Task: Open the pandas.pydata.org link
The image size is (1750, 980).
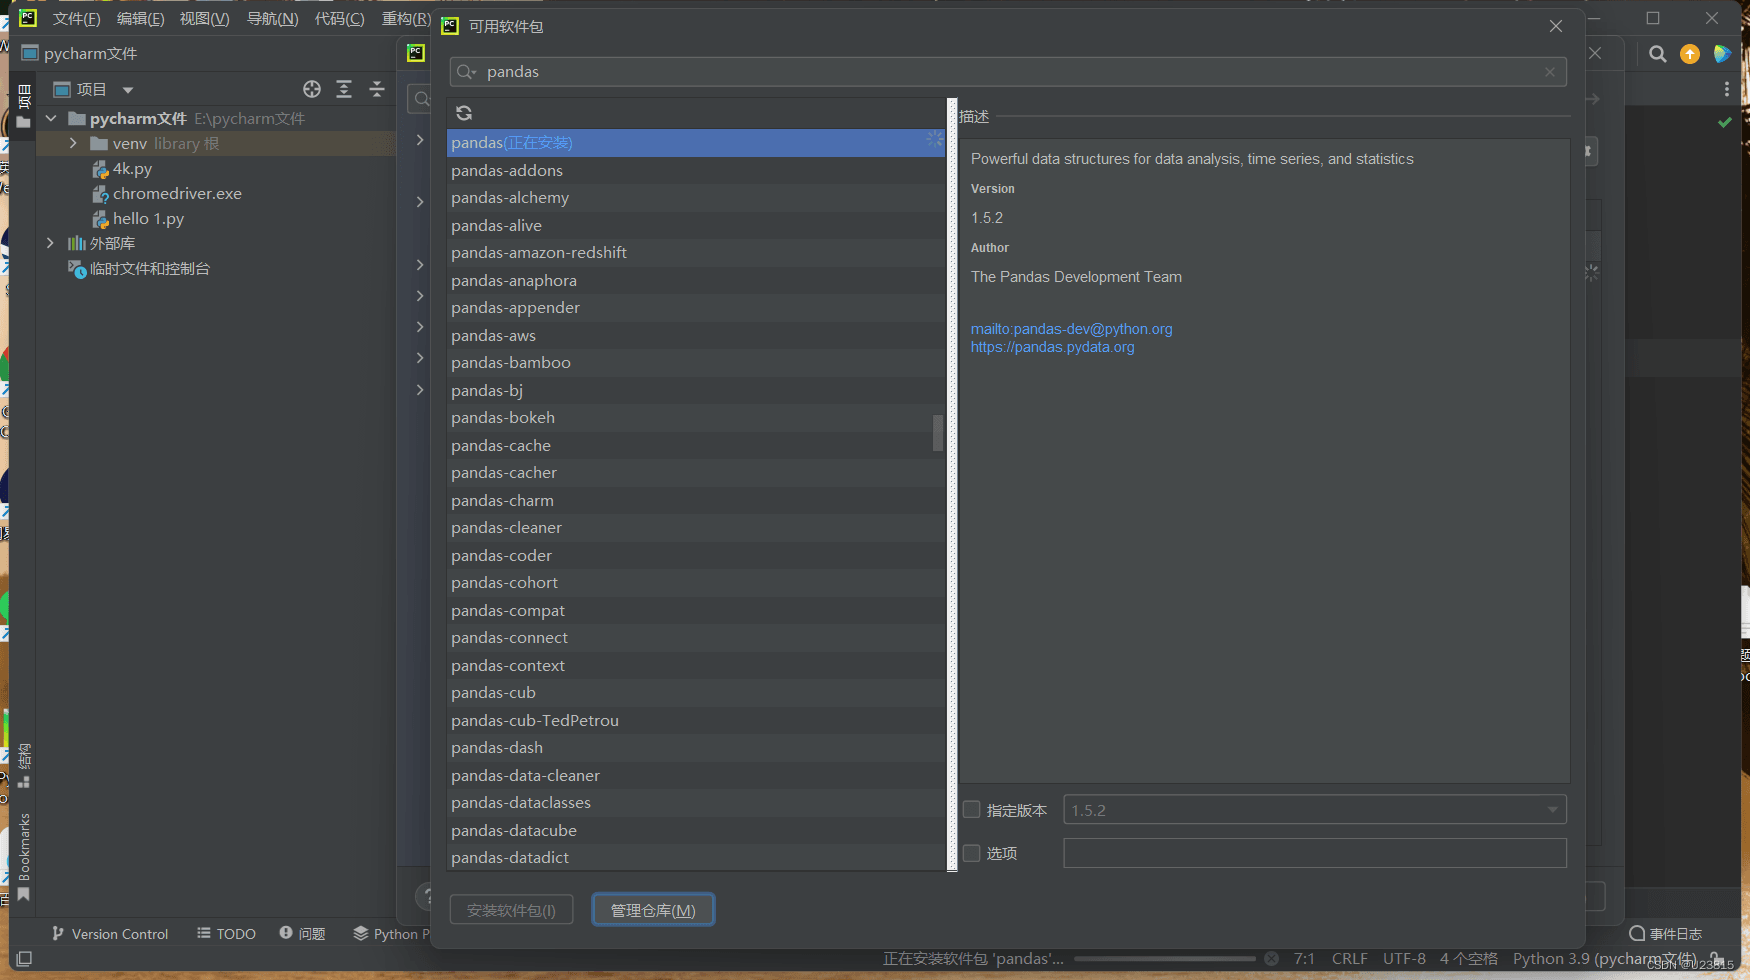Action: tap(1052, 347)
